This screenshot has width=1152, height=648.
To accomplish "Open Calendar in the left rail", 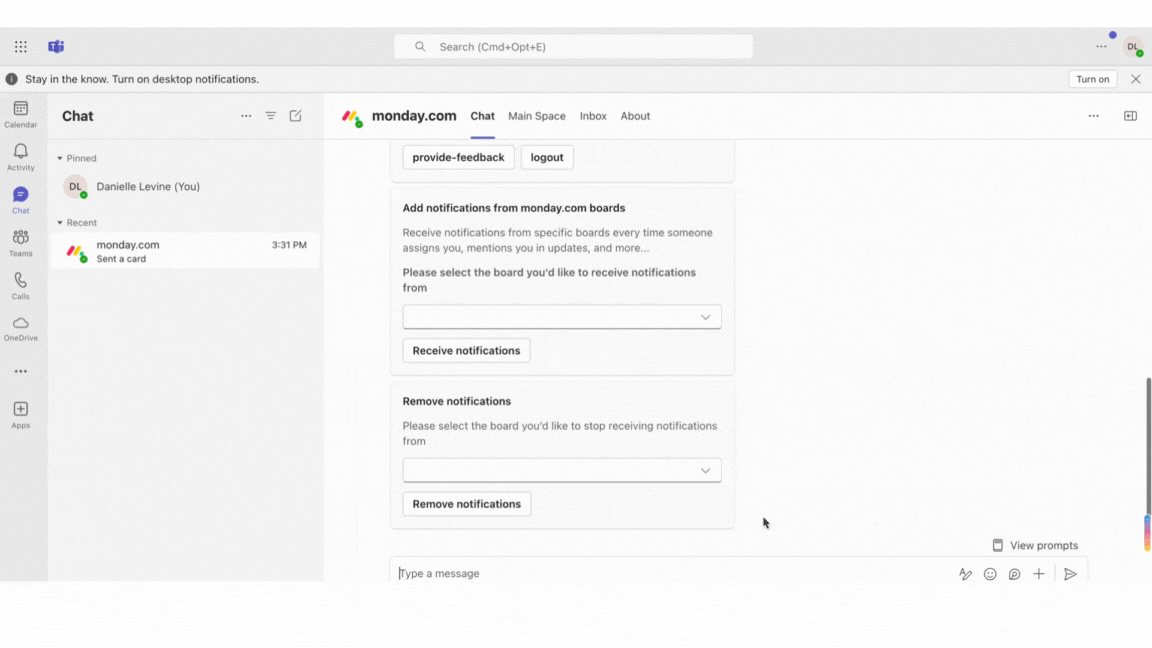I will pyautogui.click(x=21, y=115).
